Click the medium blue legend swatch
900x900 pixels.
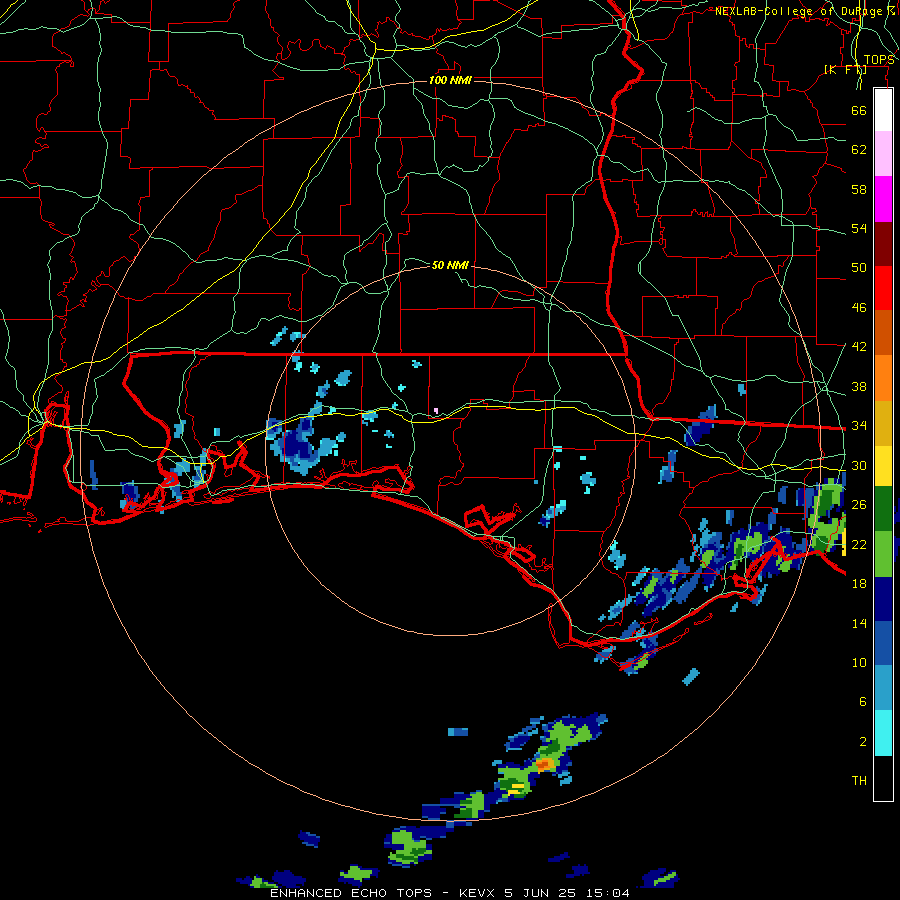(x=883, y=645)
